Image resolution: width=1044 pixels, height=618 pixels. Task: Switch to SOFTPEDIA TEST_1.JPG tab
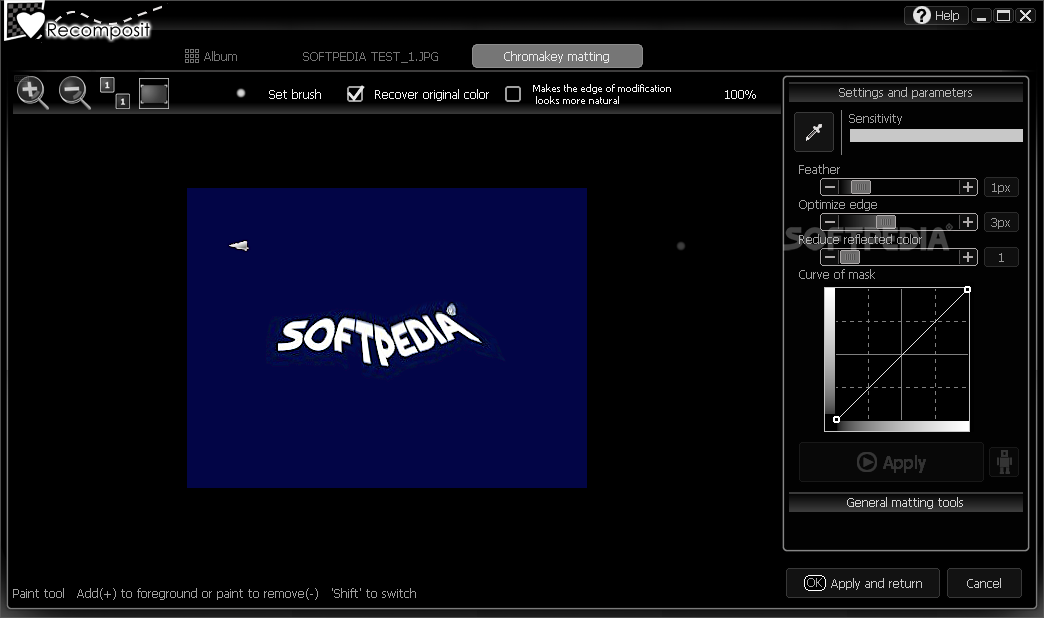pos(370,57)
